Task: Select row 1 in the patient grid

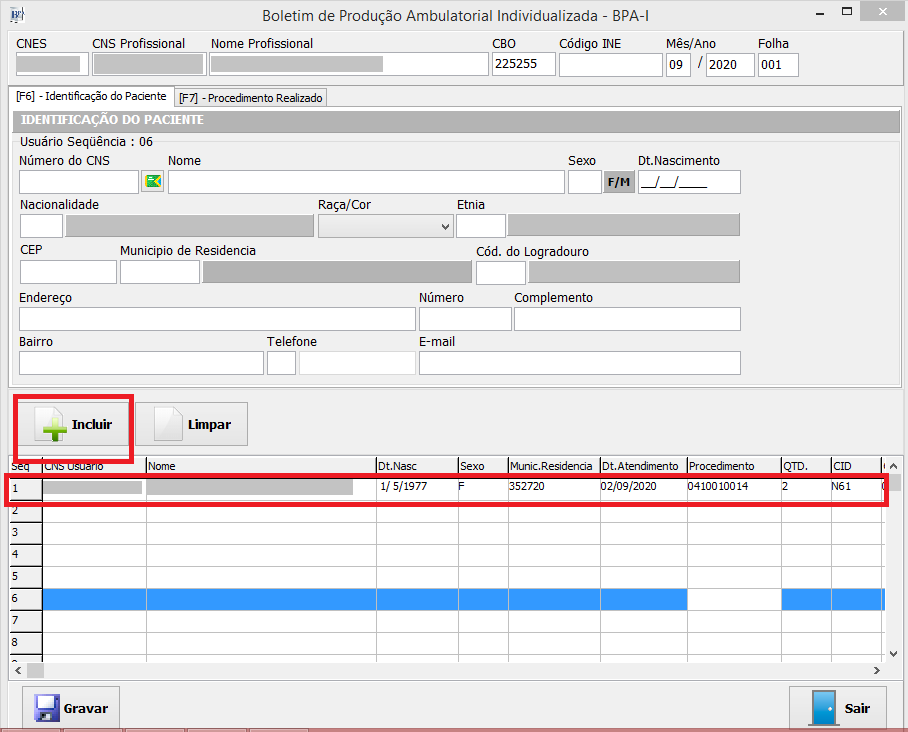Action: point(24,488)
